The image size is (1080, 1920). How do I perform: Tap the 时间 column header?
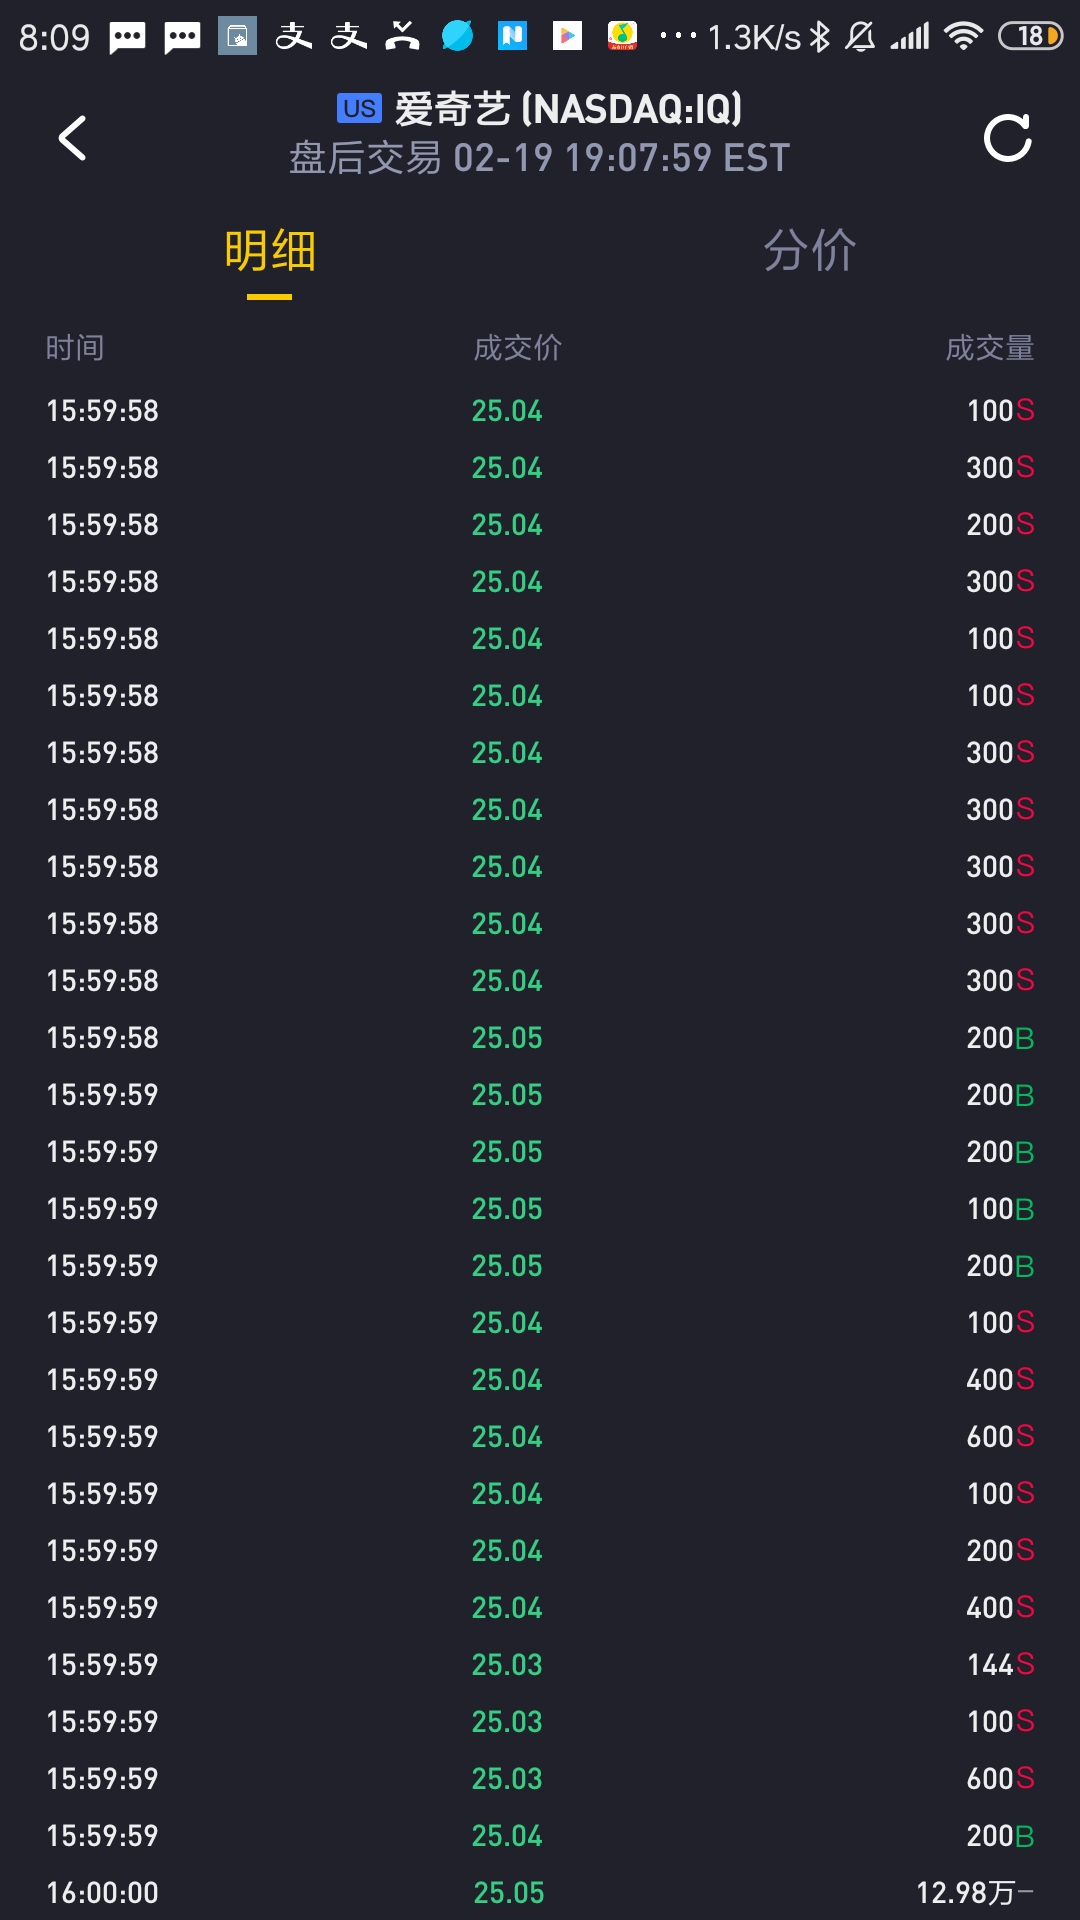75,348
